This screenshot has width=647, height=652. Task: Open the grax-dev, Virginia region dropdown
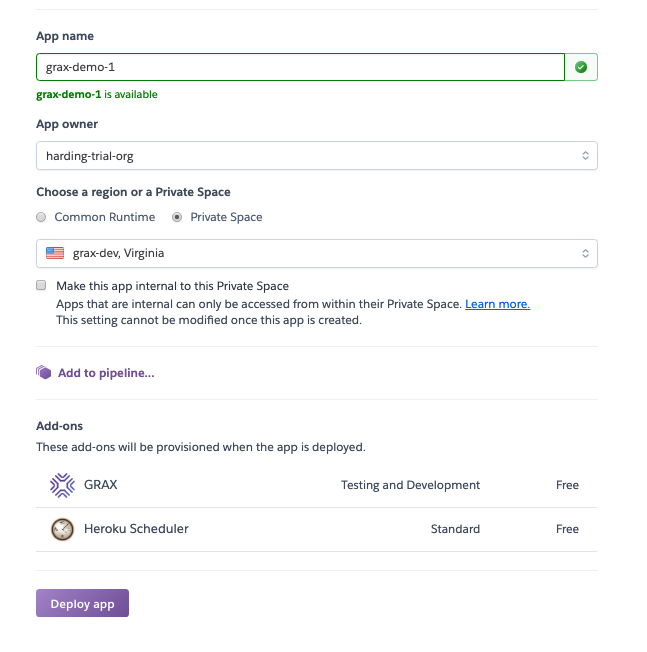316,253
